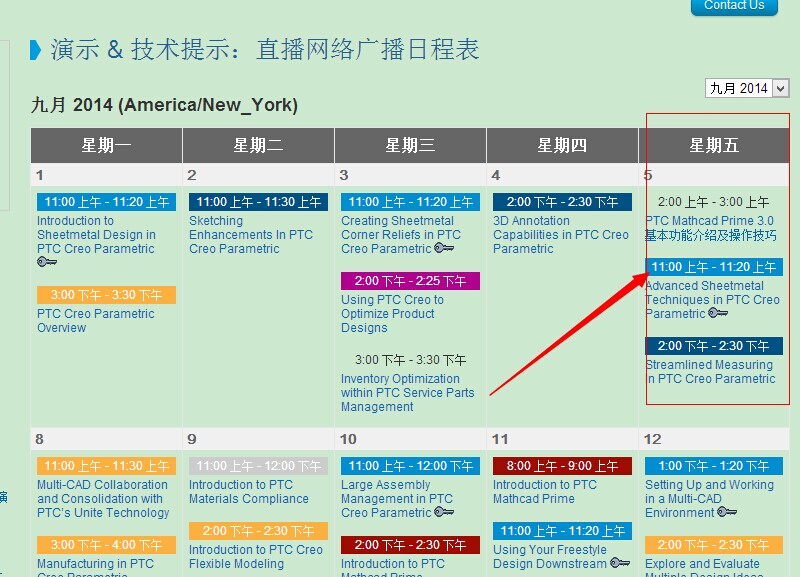Screen dimensions: 800x577
Task: Click the 九月 2014 (America/New_York) heading
Action: click(x=164, y=105)
